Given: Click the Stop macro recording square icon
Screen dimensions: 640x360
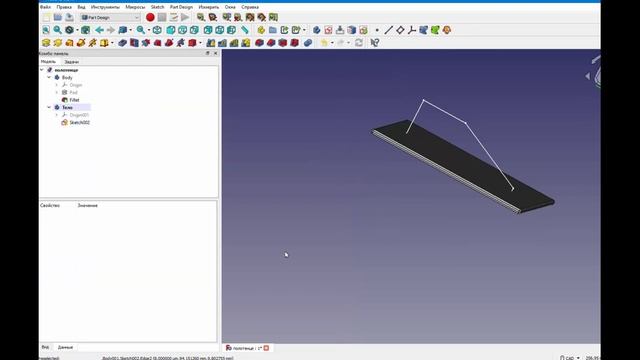Looking at the screenshot, I should pos(162,18).
